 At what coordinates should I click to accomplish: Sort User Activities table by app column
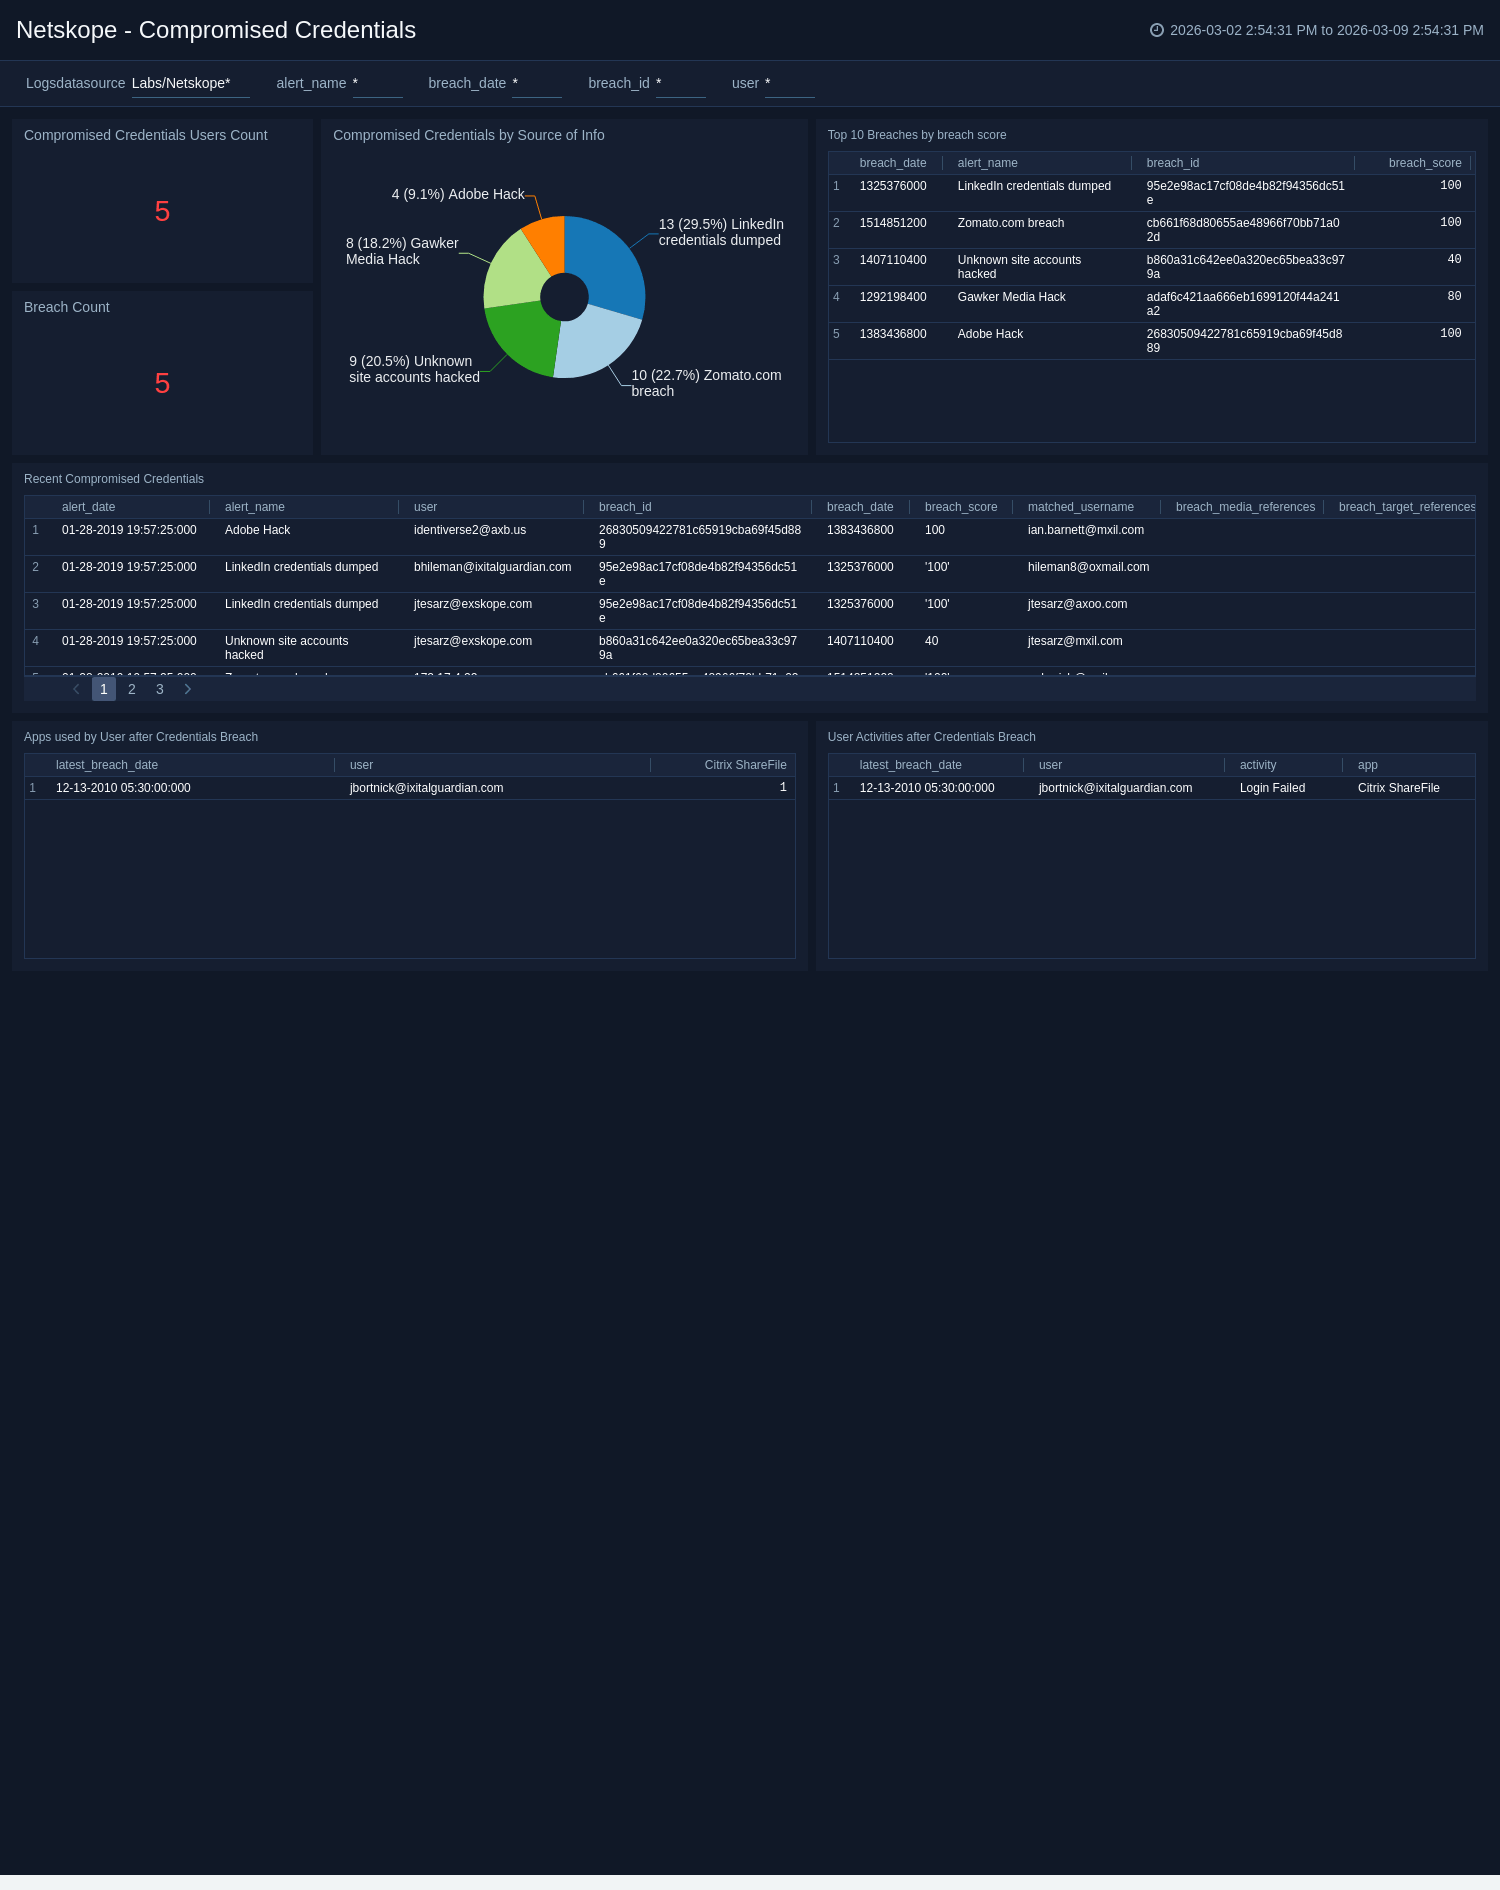coord(1368,765)
